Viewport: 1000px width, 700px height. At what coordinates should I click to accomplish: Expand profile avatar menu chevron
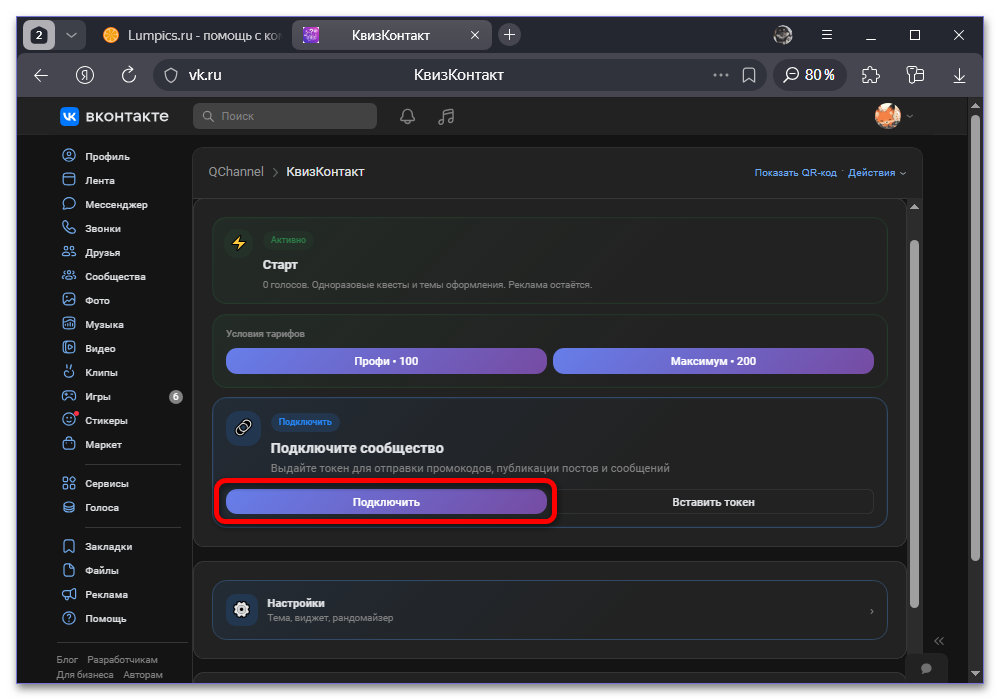(910, 116)
